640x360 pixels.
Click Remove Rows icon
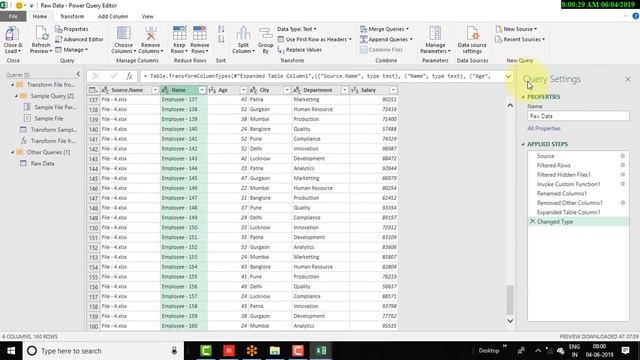pyautogui.click(x=200, y=33)
